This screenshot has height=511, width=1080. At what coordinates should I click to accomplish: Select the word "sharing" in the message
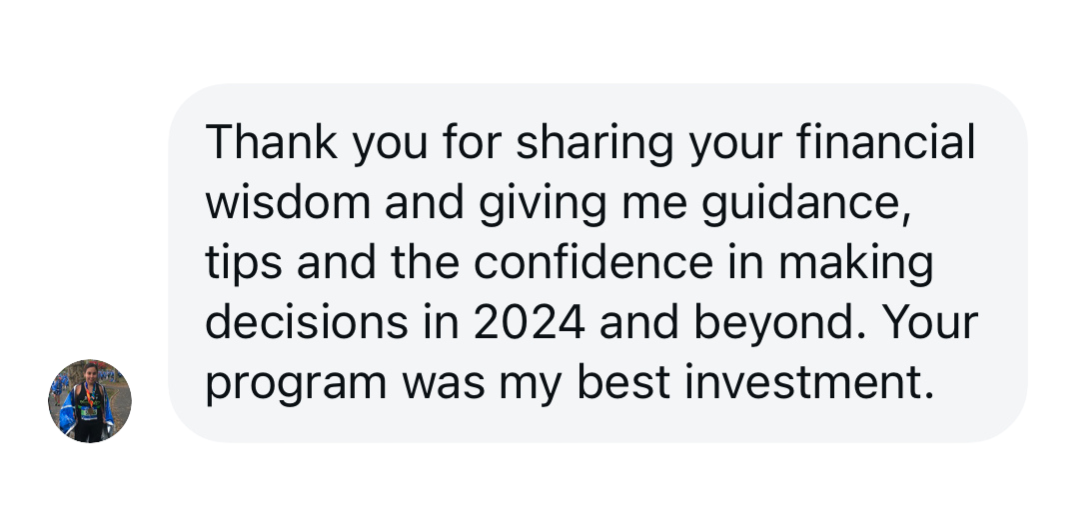[x=594, y=144]
